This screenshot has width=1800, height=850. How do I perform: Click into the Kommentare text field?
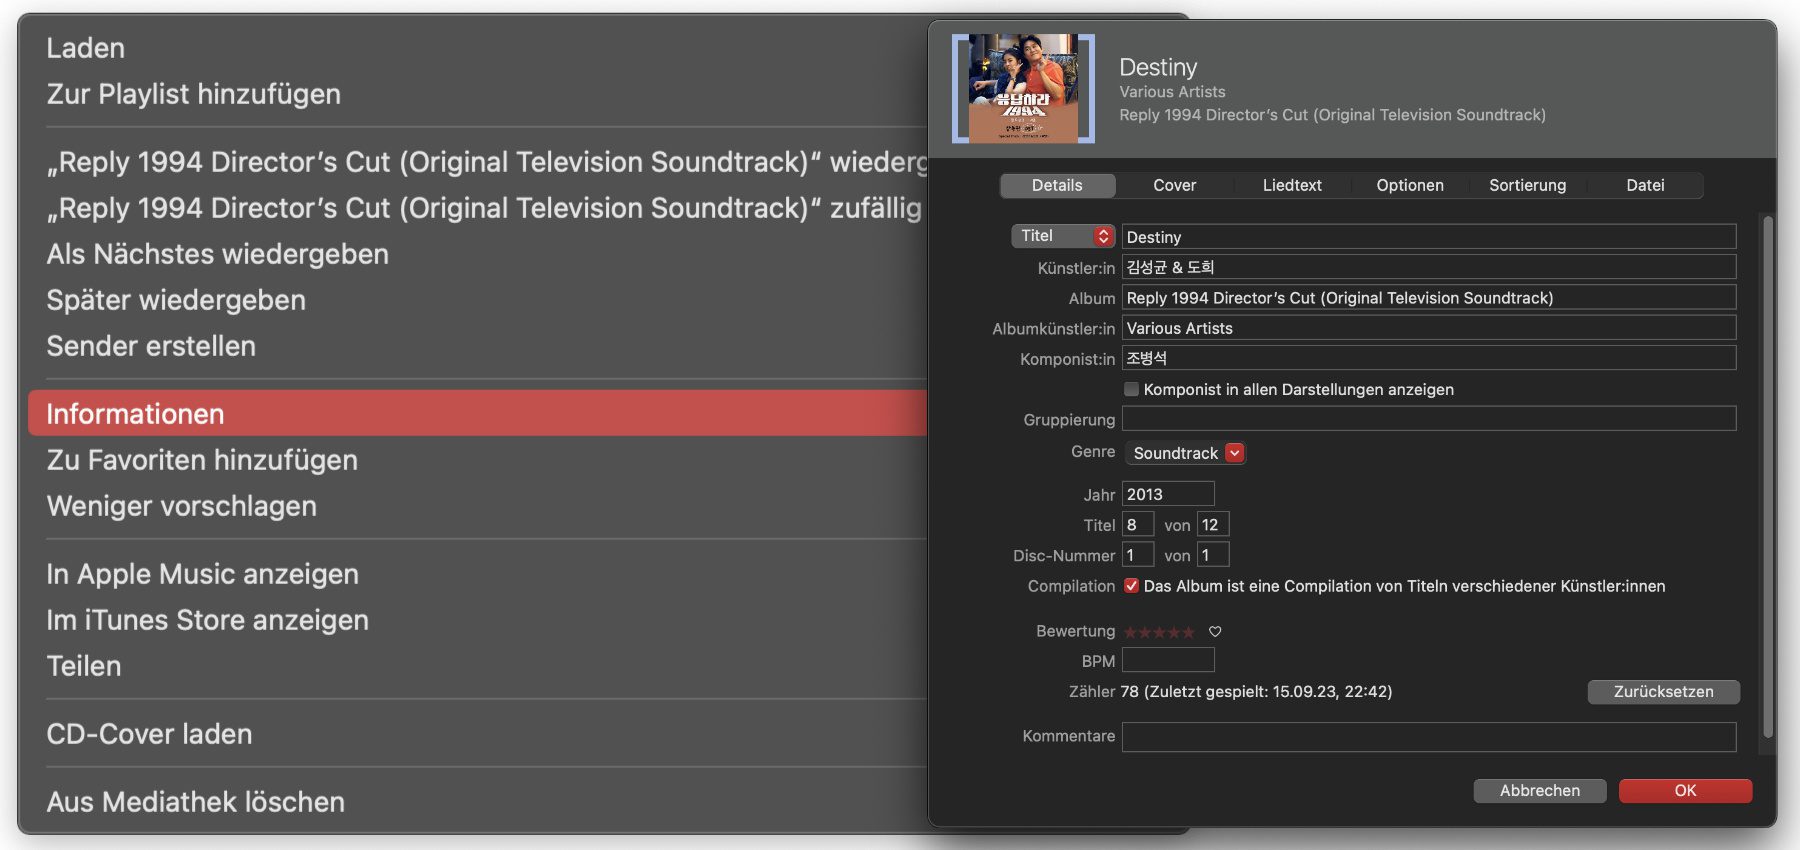1428,737
